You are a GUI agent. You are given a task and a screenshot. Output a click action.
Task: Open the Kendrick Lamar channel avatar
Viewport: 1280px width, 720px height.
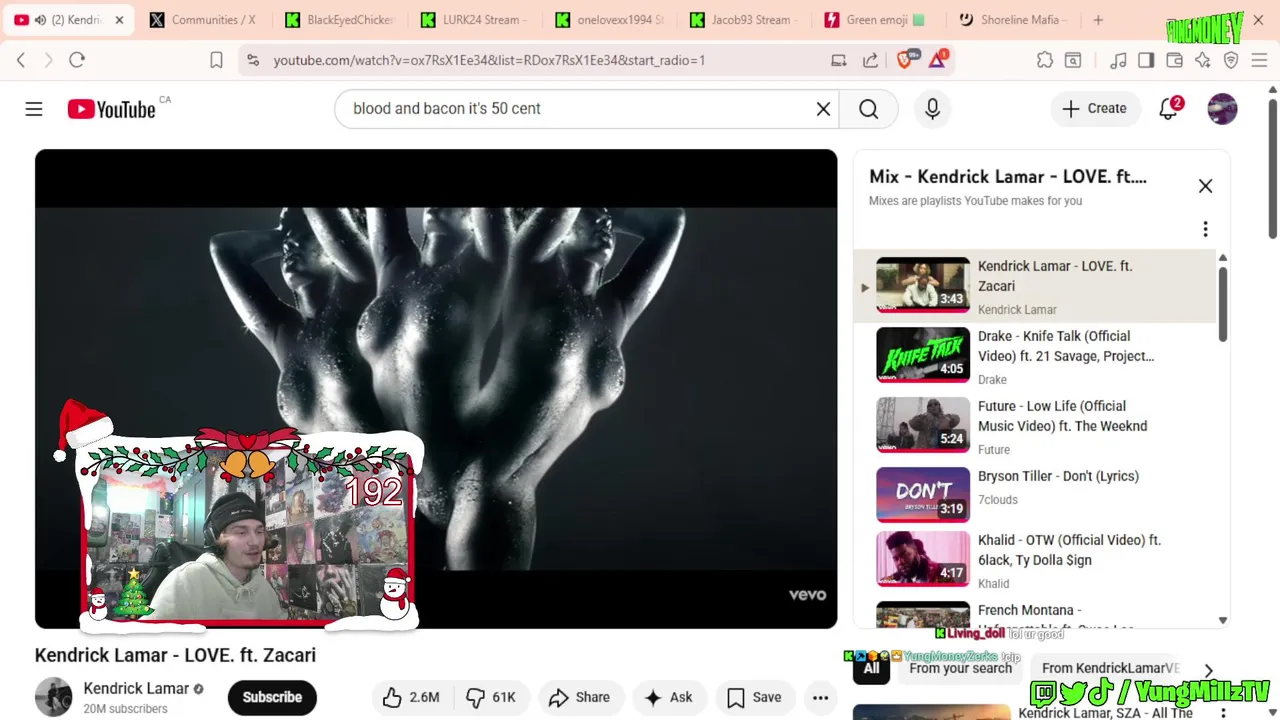[53, 697]
